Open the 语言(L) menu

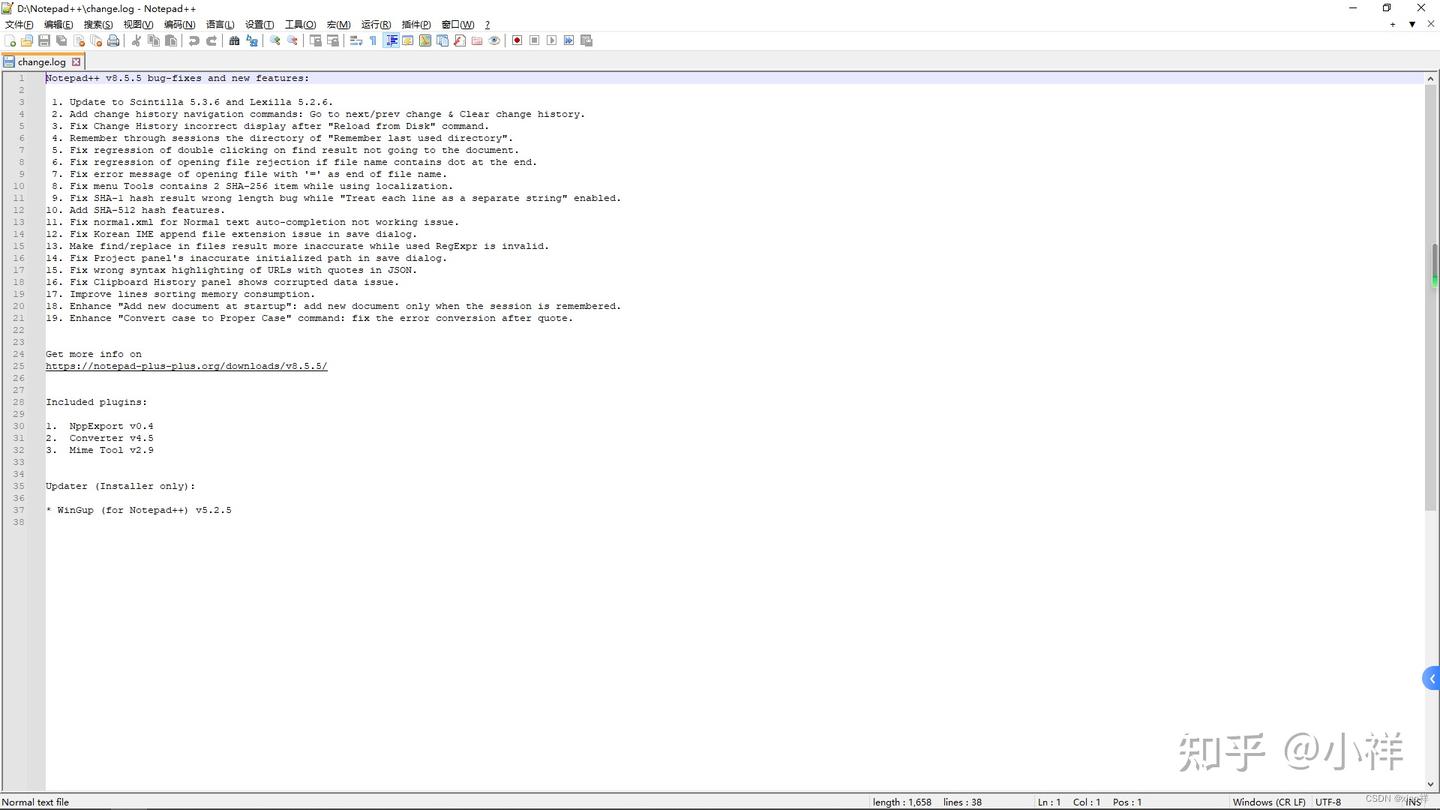(x=220, y=25)
